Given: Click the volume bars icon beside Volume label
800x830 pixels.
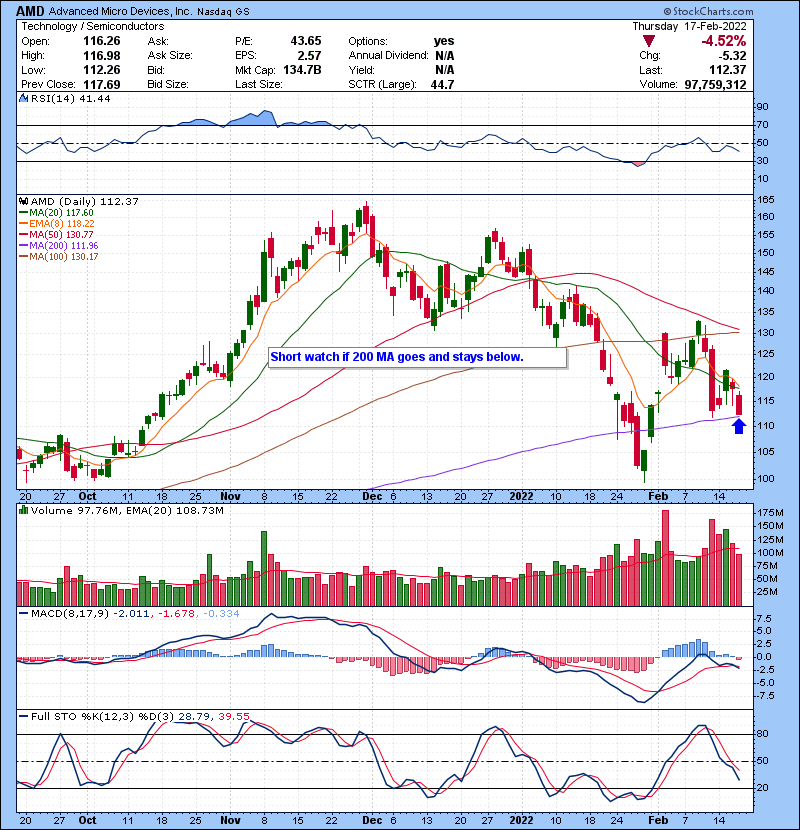Looking at the screenshot, I should pos(23,510).
